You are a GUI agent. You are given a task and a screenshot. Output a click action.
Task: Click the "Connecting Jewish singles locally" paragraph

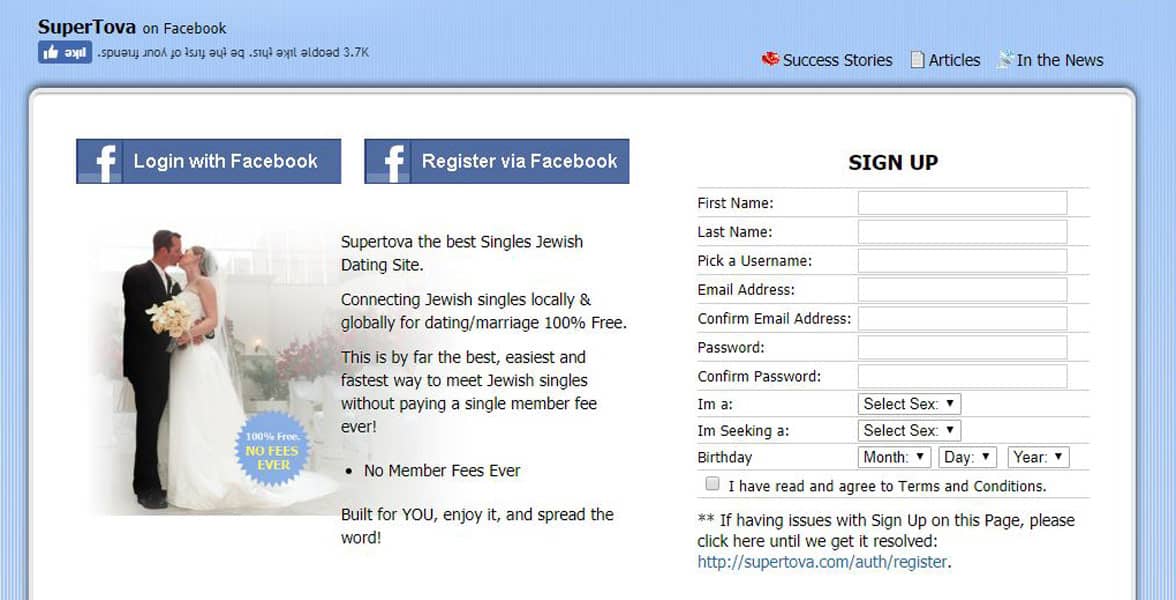click(484, 310)
